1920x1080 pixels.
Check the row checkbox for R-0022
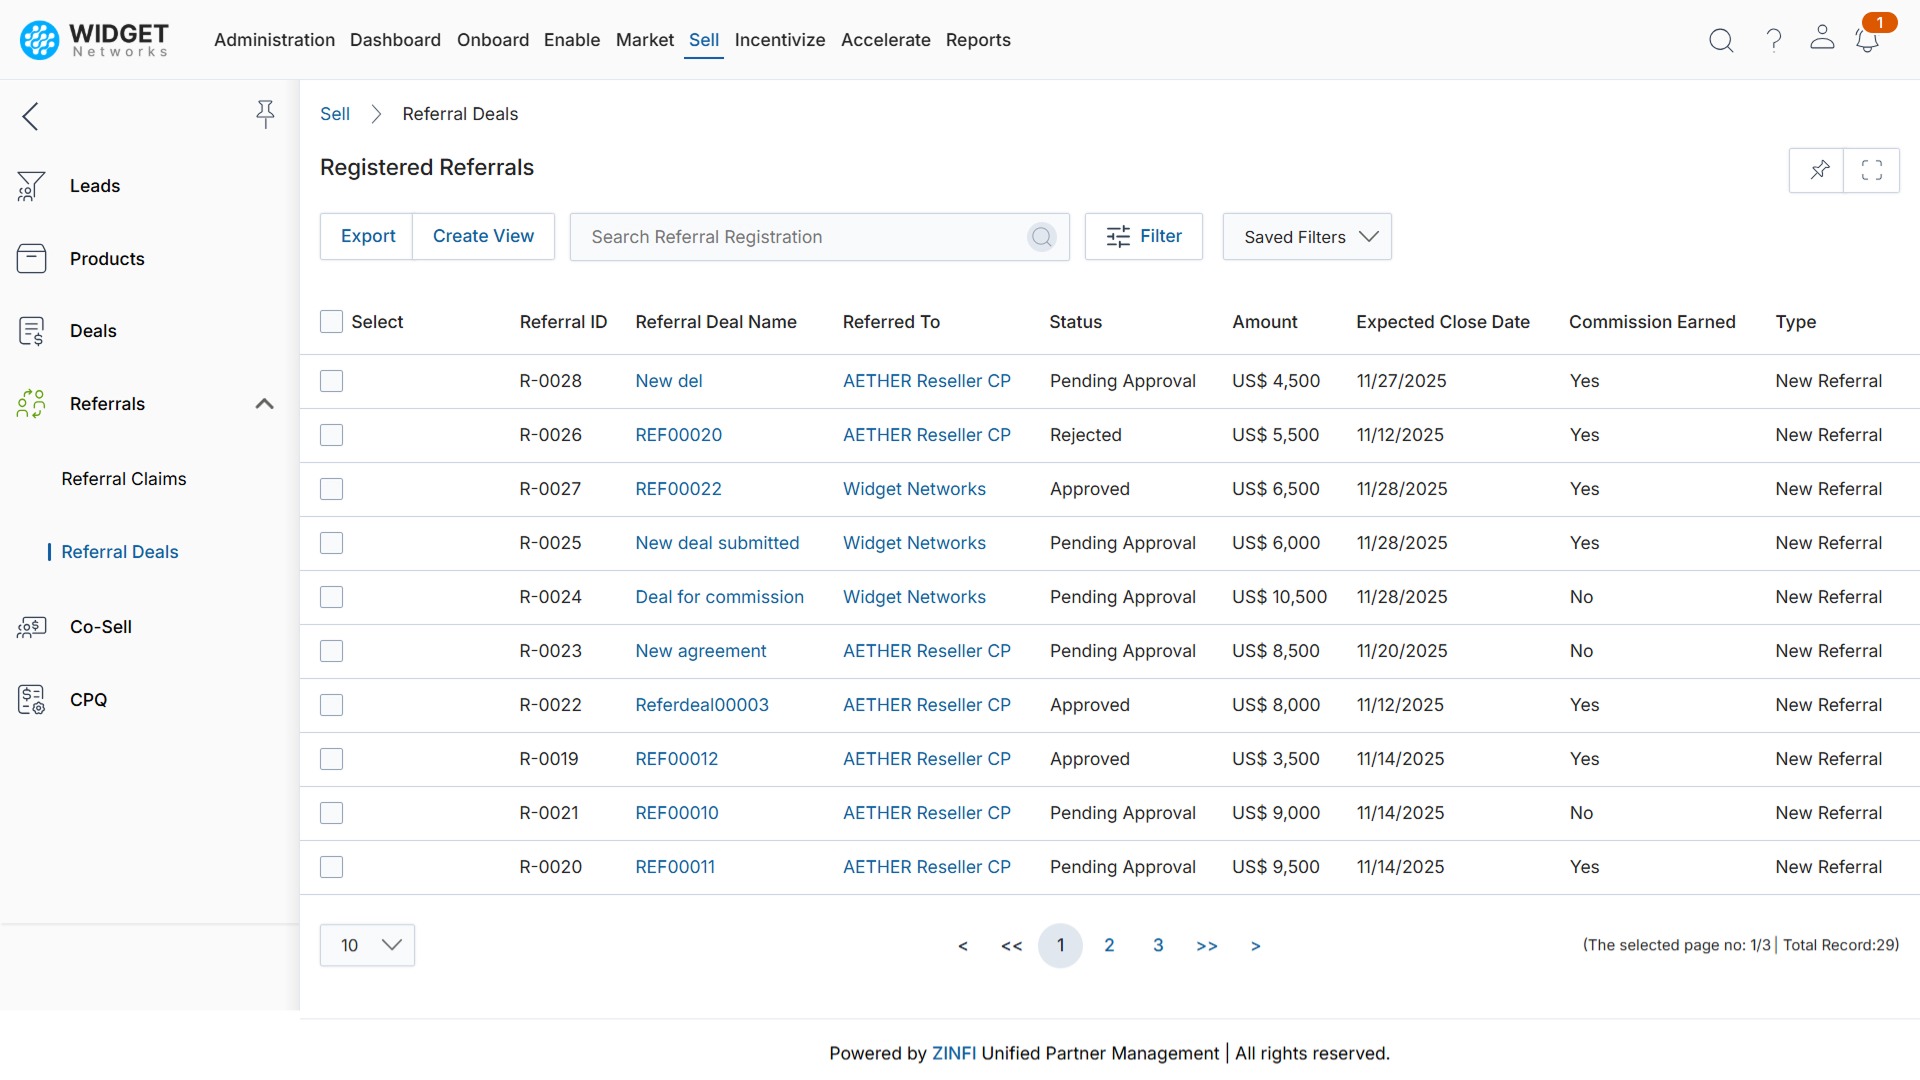click(331, 705)
